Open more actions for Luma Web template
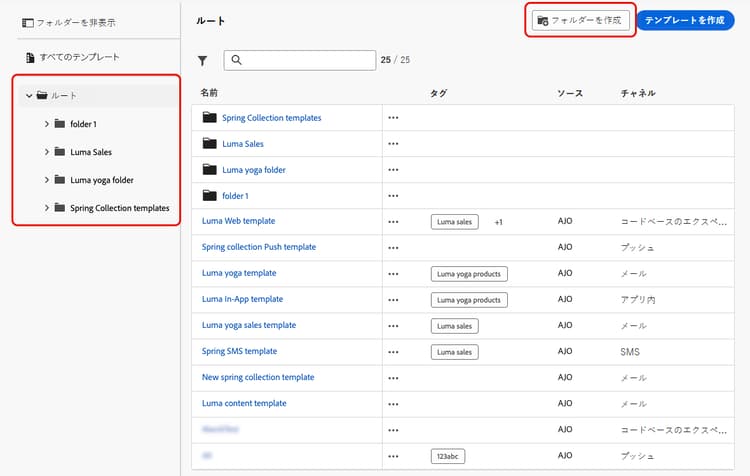 click(393, 222)
